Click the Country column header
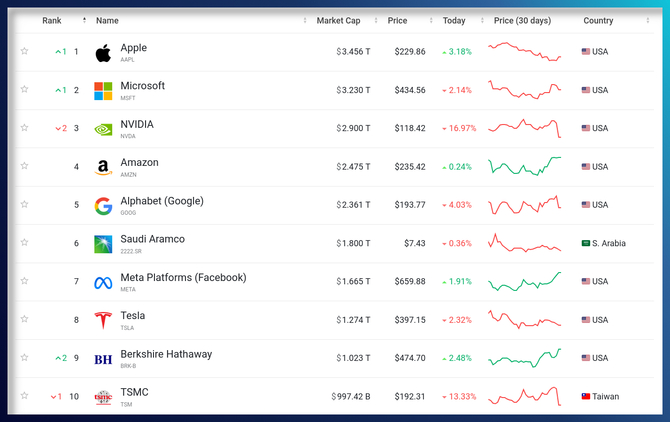 (598, 21)
